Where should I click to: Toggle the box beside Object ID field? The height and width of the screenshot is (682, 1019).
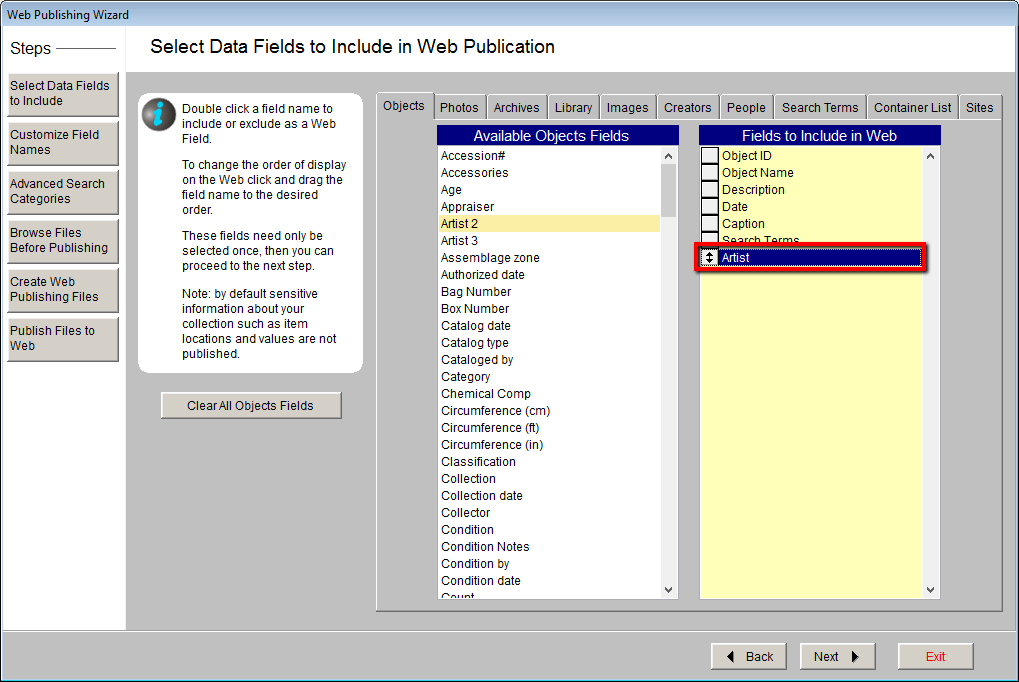[709, 156]
